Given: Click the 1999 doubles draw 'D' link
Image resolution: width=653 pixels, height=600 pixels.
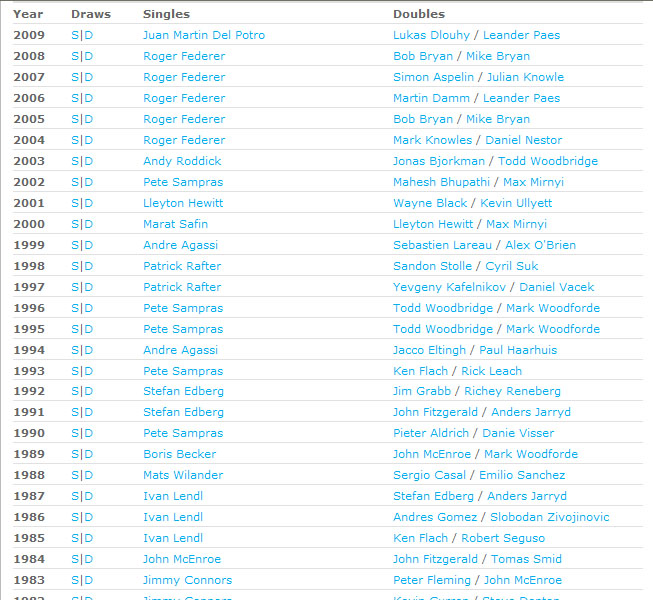Looking at the screenshot, I should point(88,245).
